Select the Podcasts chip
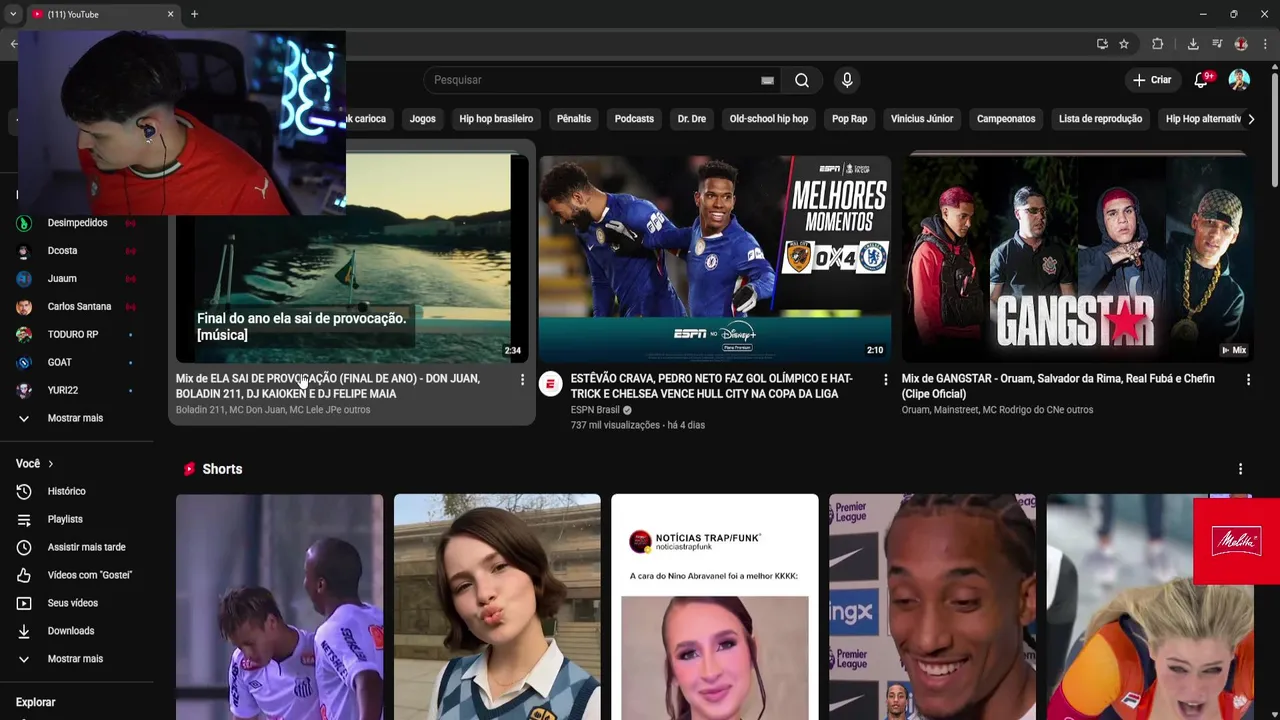The width and height of the screenshot is (1280, 720). pos(634,119)
